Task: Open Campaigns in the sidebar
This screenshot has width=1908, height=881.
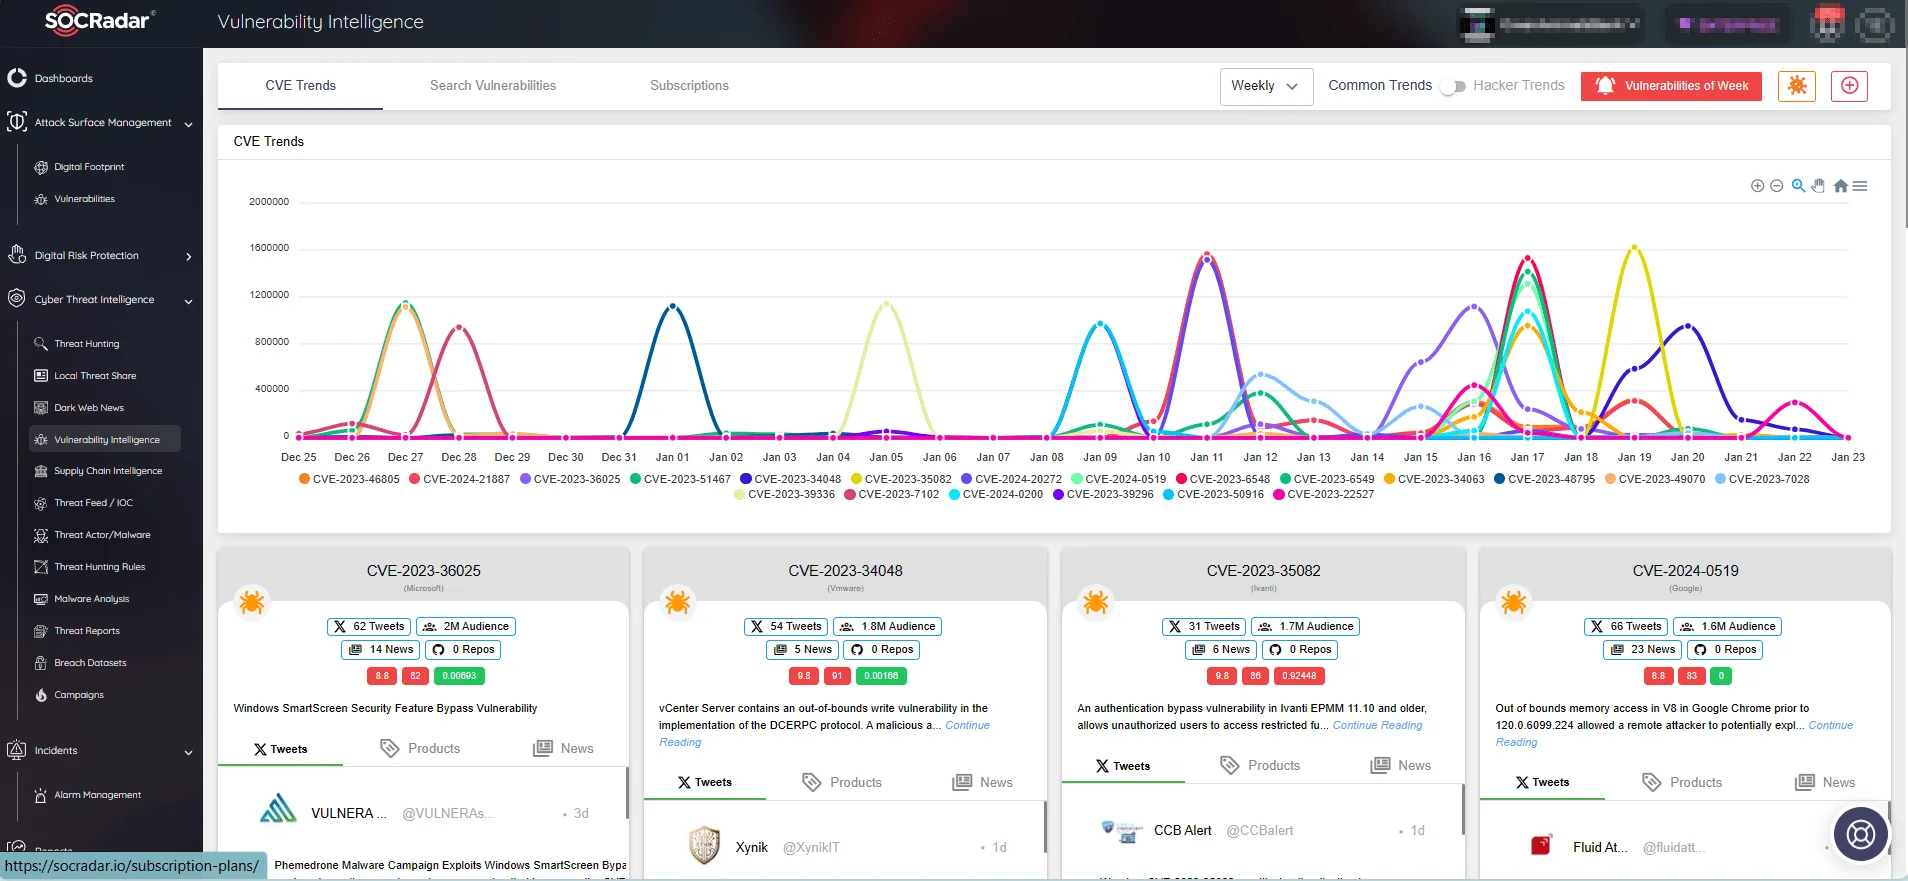Action: 79,695
